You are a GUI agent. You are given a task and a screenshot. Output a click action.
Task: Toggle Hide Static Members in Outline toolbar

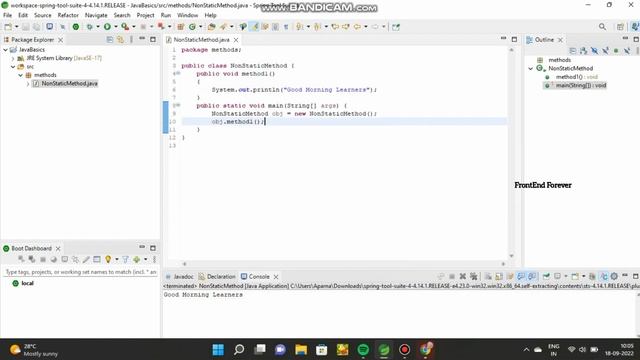coord(605,51)
